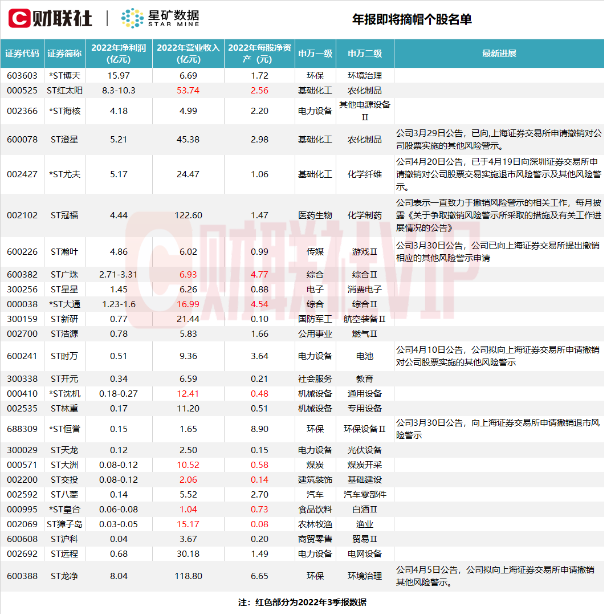Select stock code 600078

point(22,139)
